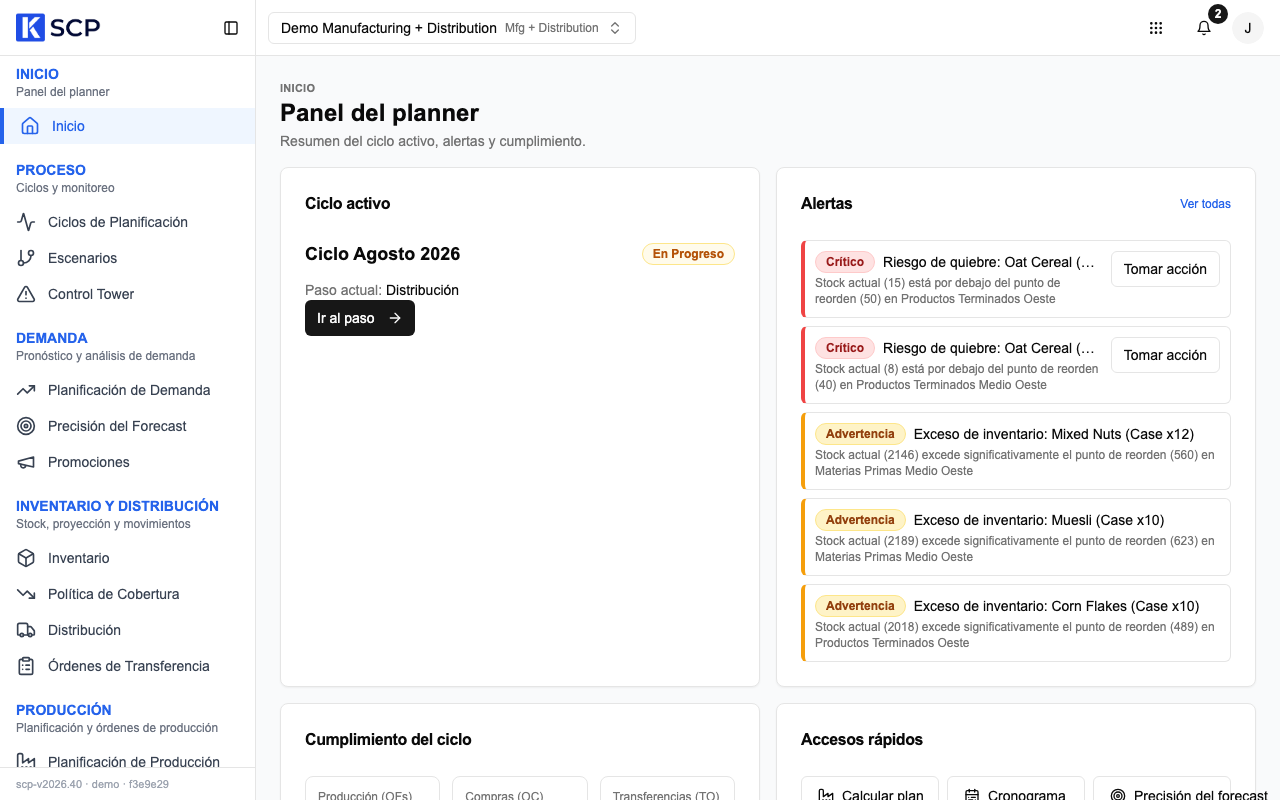Screen dimensions: 1280x800
Task: Click the Planificación de Producción factory icon
Action: (26, 762)
